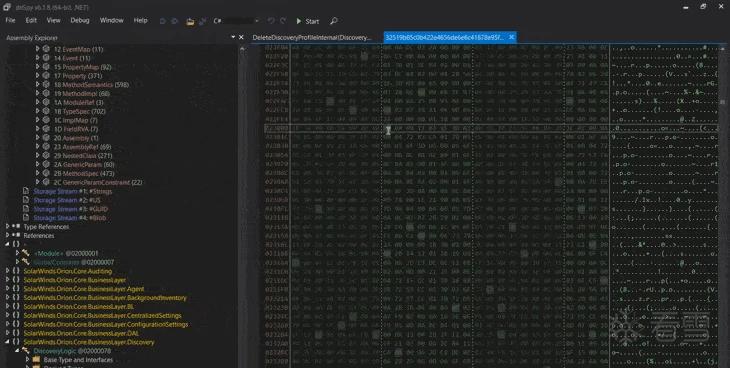Image resolution: width=730 pixels, height=368 pixels.
Task: Open the Debug menu
Action: [80, 20]
